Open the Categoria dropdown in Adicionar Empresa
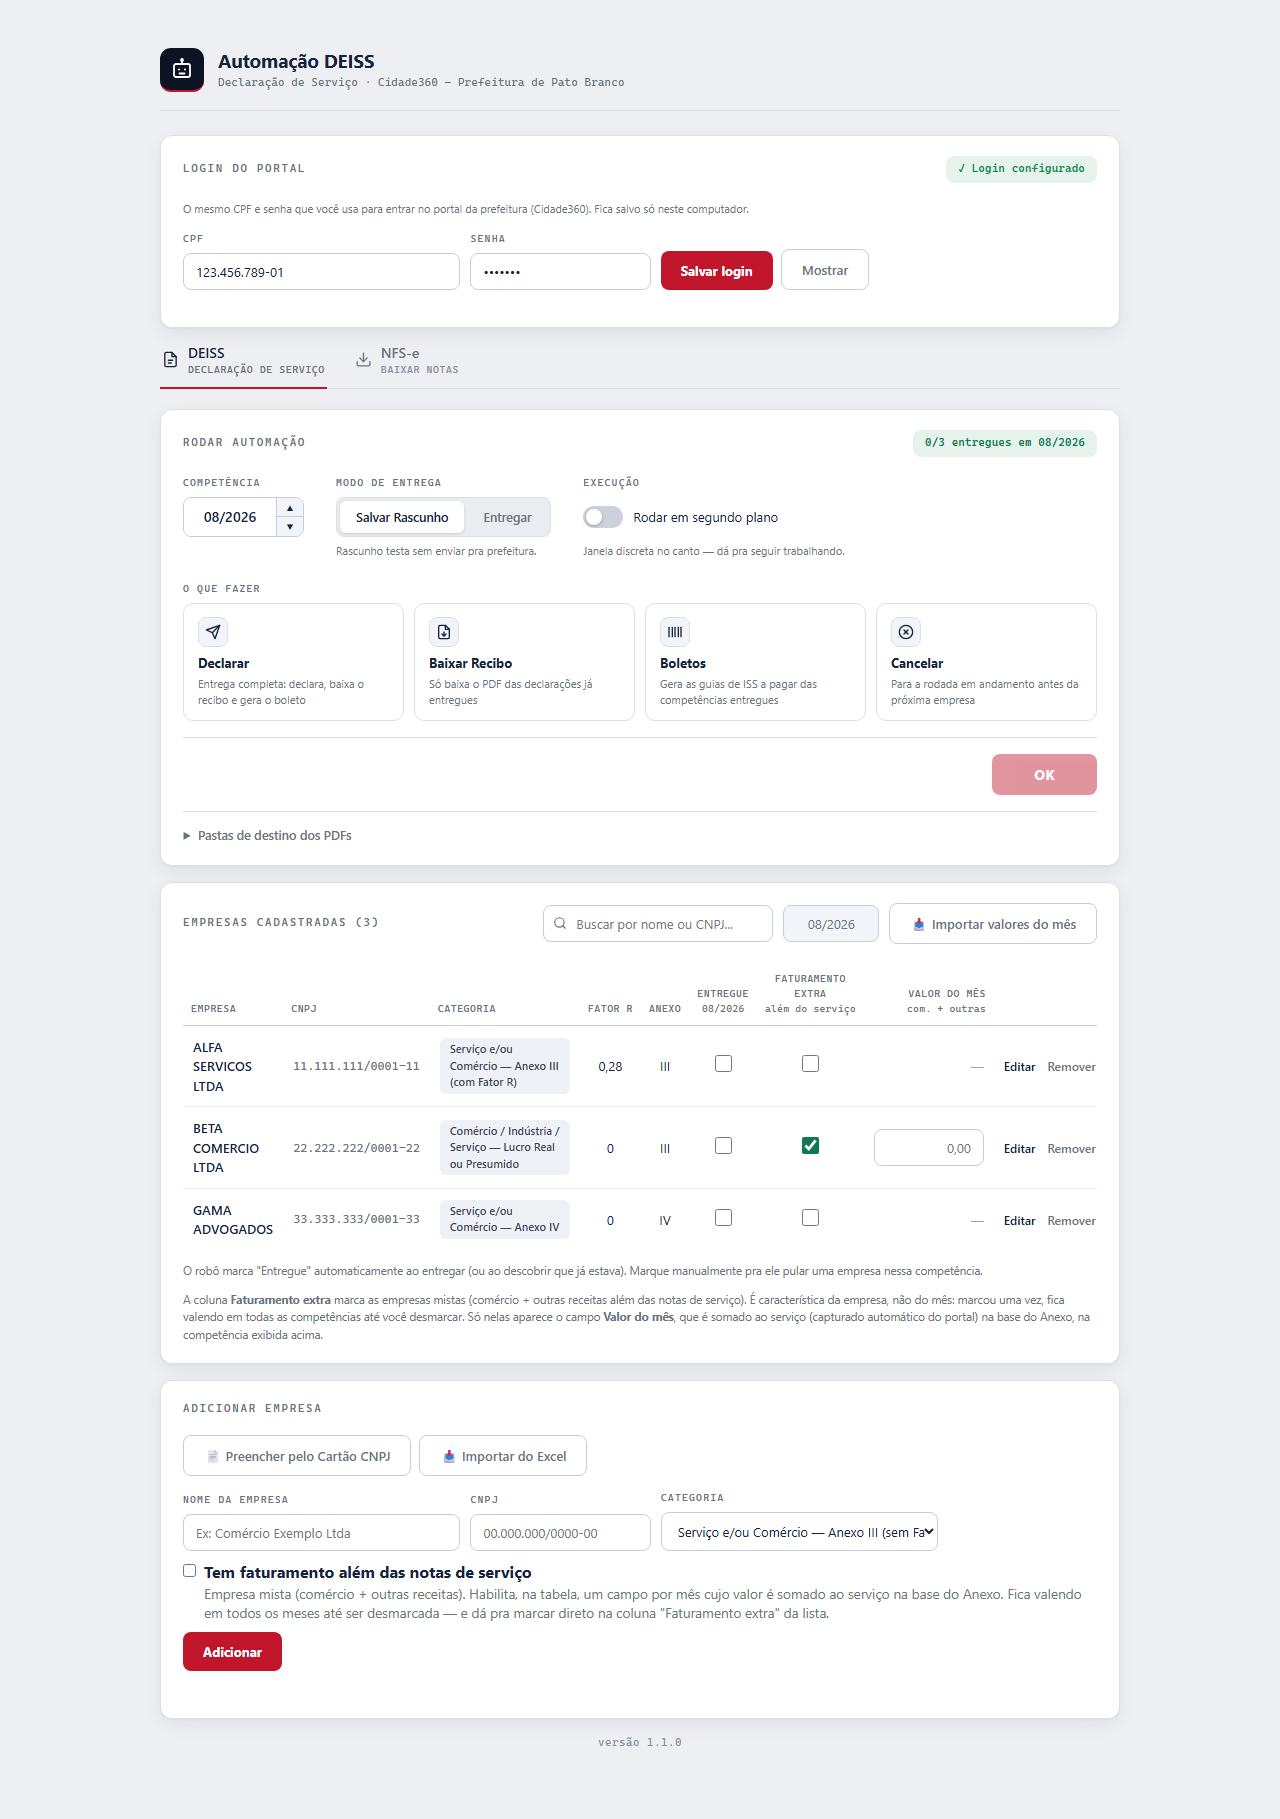The height and width of the screenshot is (1819, 1280). tap(799, 1532)
